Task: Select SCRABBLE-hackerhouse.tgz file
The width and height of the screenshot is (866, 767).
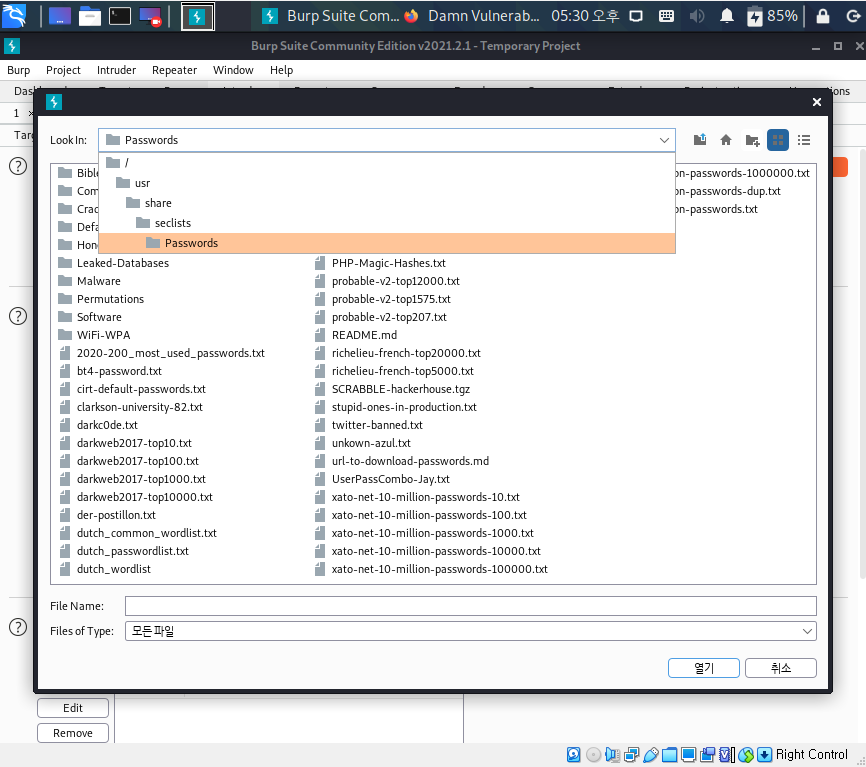Action: (392, 389)
